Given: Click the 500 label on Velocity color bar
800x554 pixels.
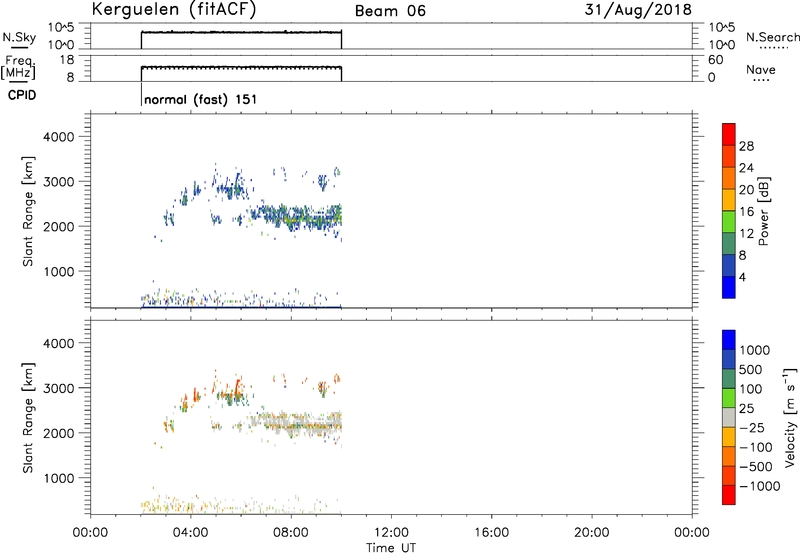Looking at the screenshot, I should point(752,369).
